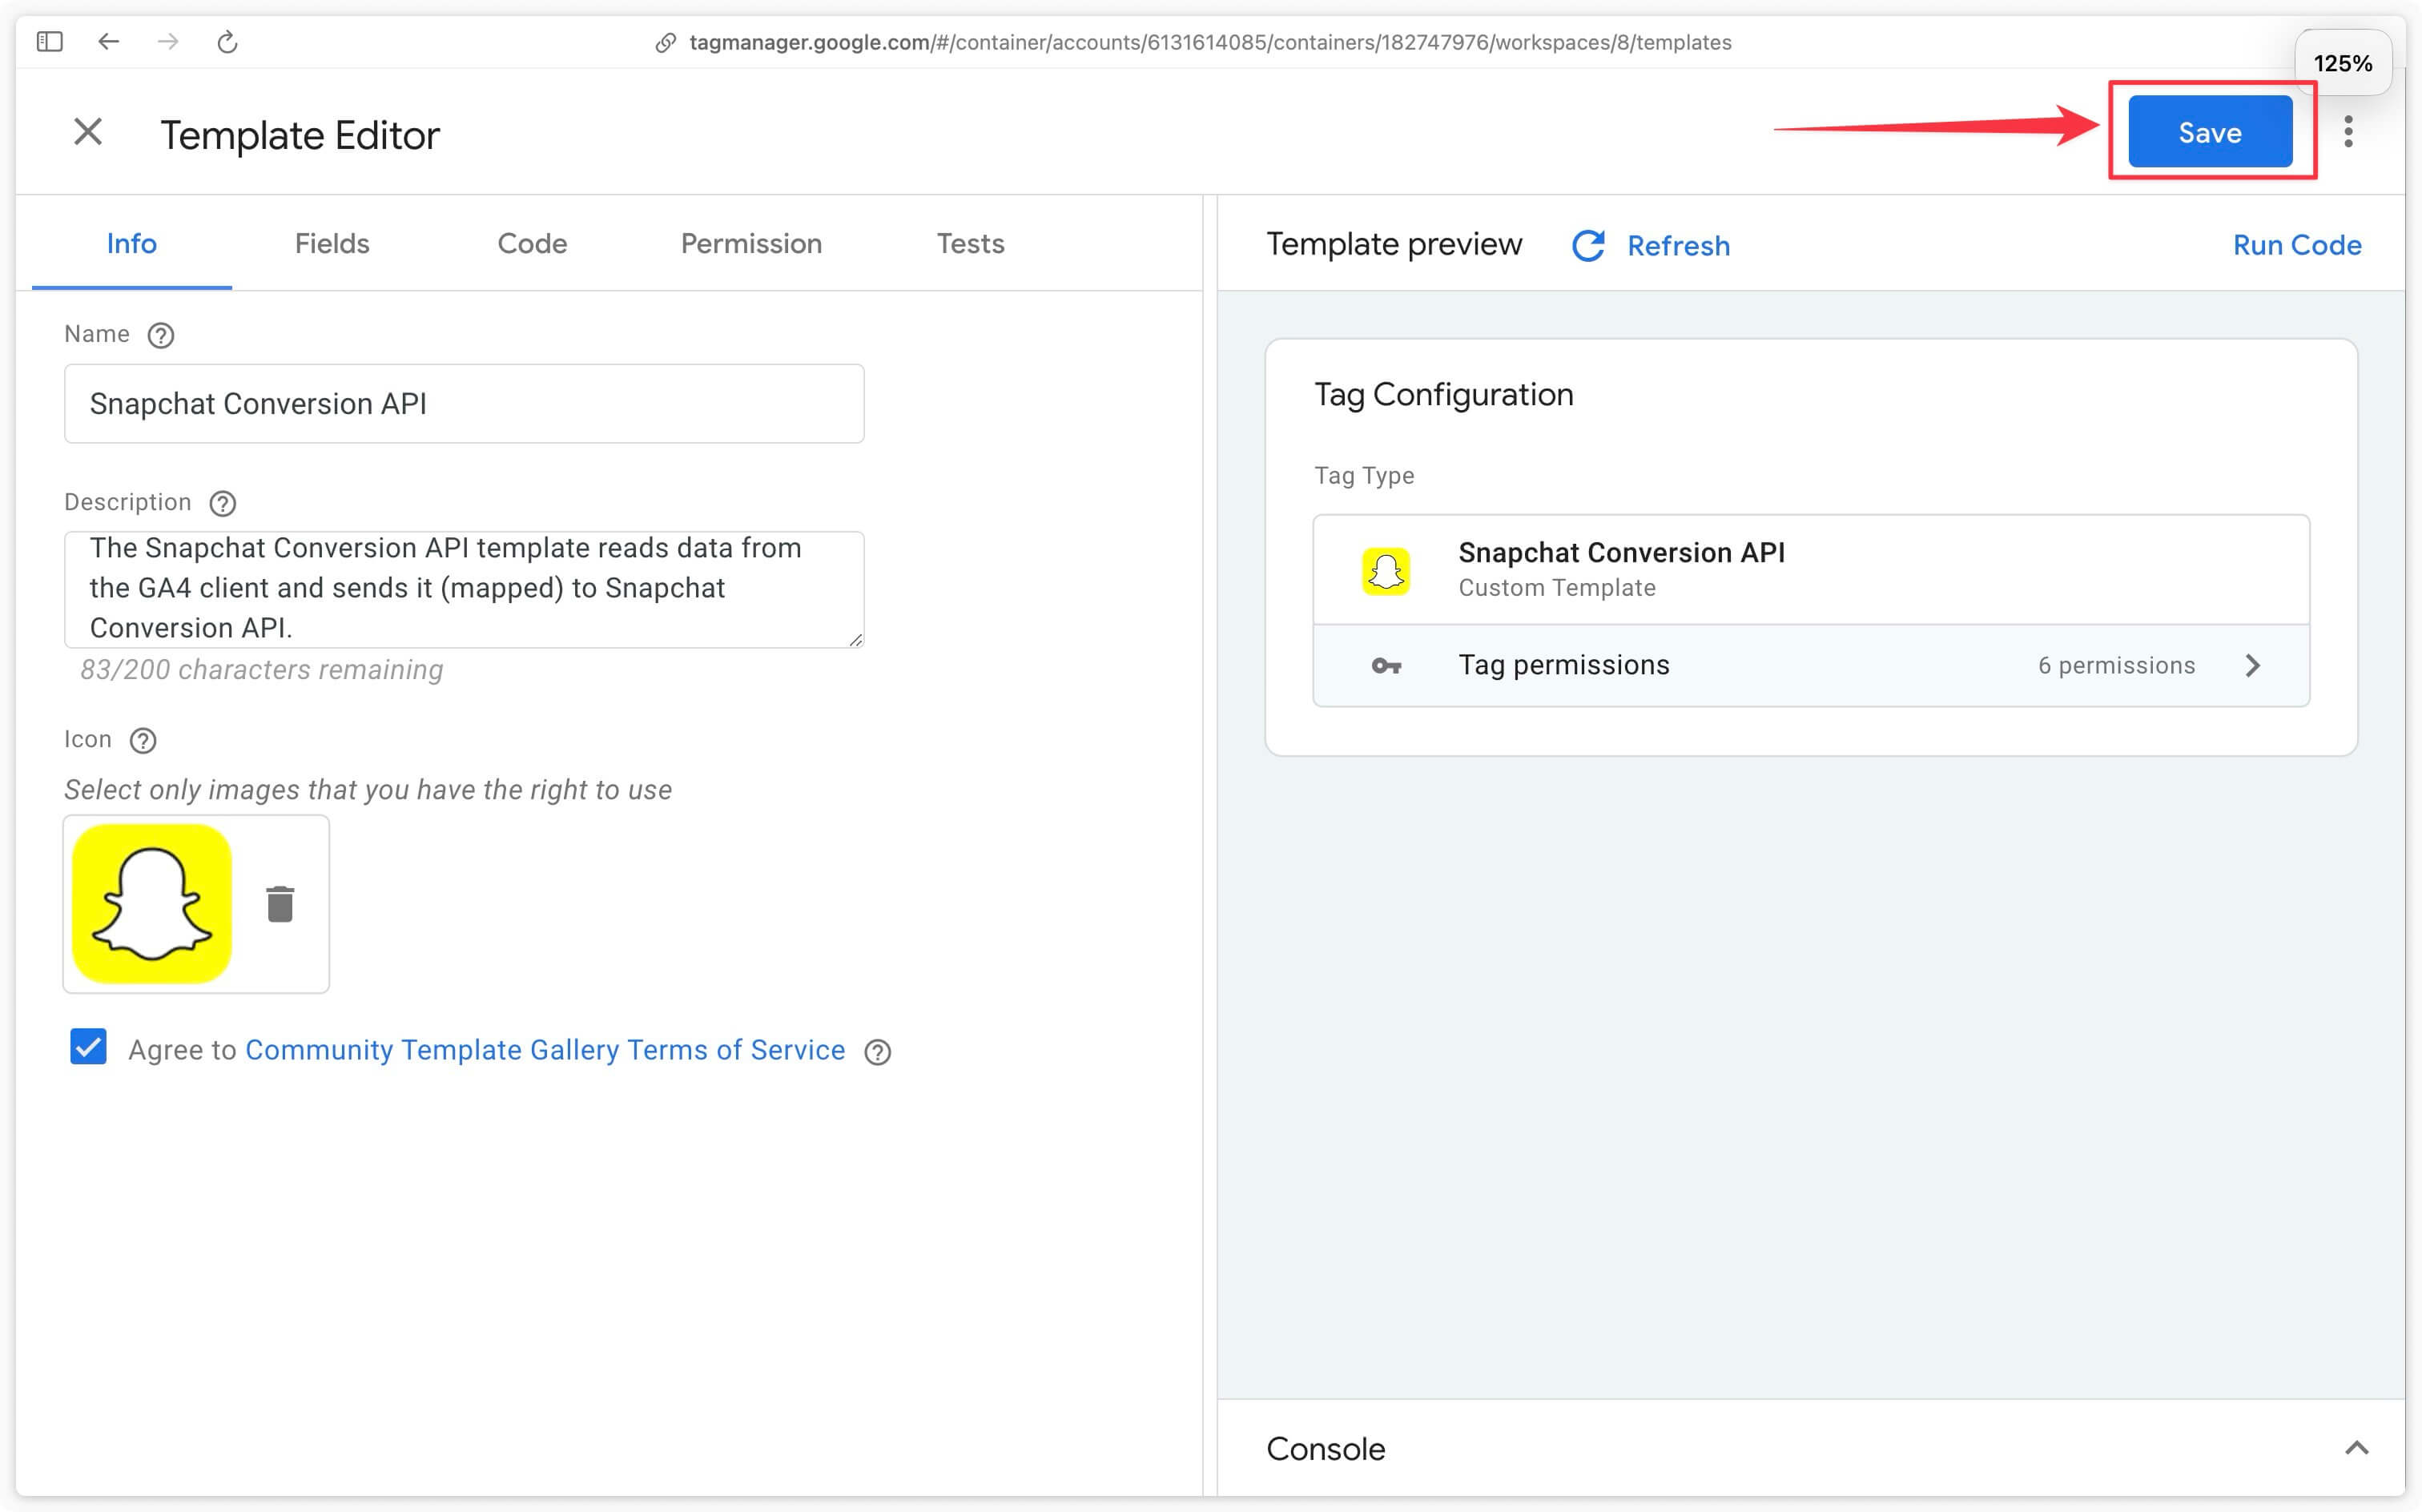Switch to the Fields tab

coord(332,242)
